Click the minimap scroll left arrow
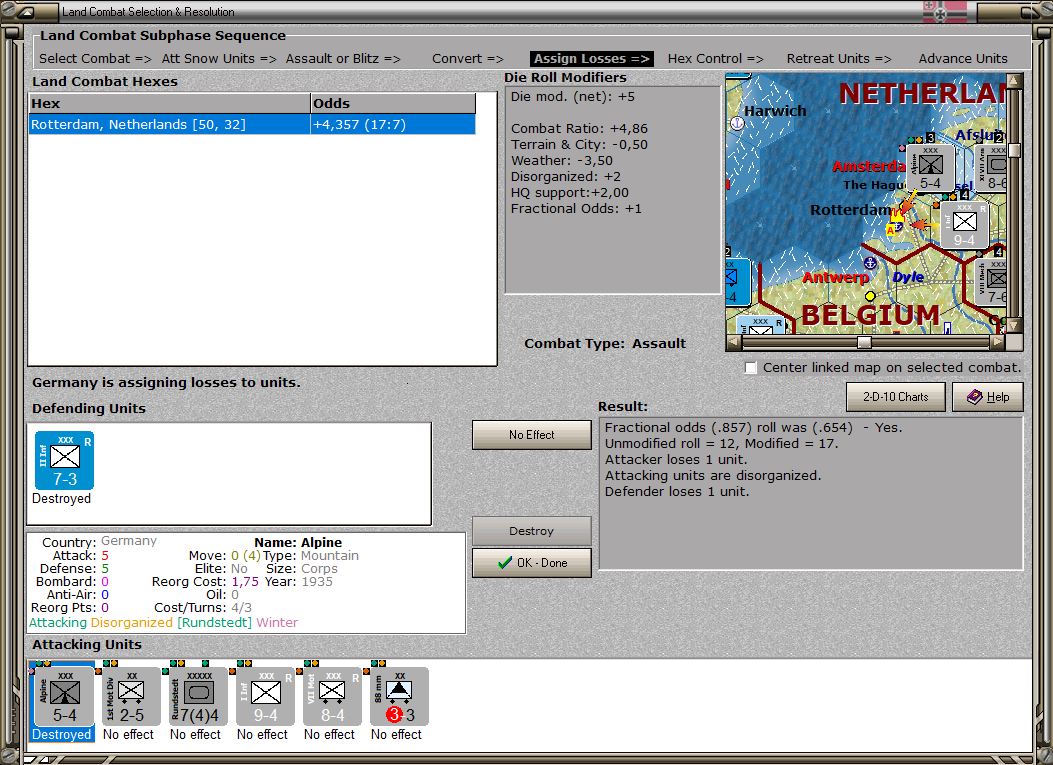The width and height of the screenshot is (1053, 765). tap(734, 343)
